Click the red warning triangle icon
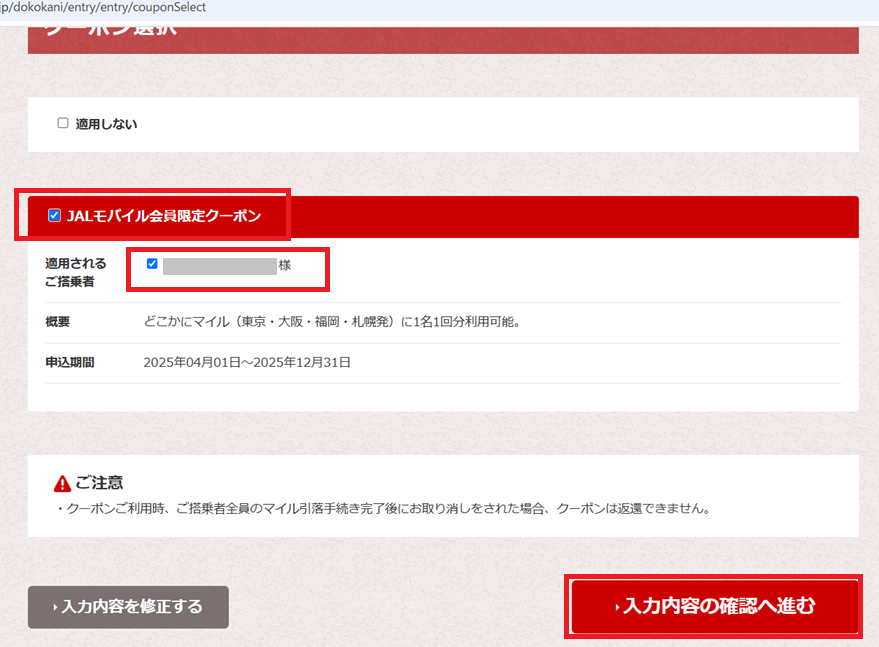Image resolution: width=879 pixels, height=647 pixels. click(63, 484)
